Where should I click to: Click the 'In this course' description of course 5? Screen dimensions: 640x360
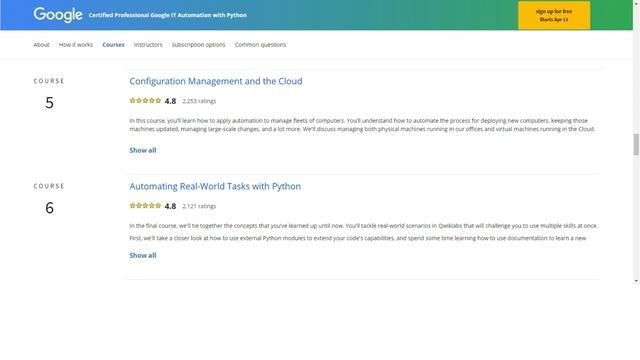pyautogui.click(x=362, y=125)
